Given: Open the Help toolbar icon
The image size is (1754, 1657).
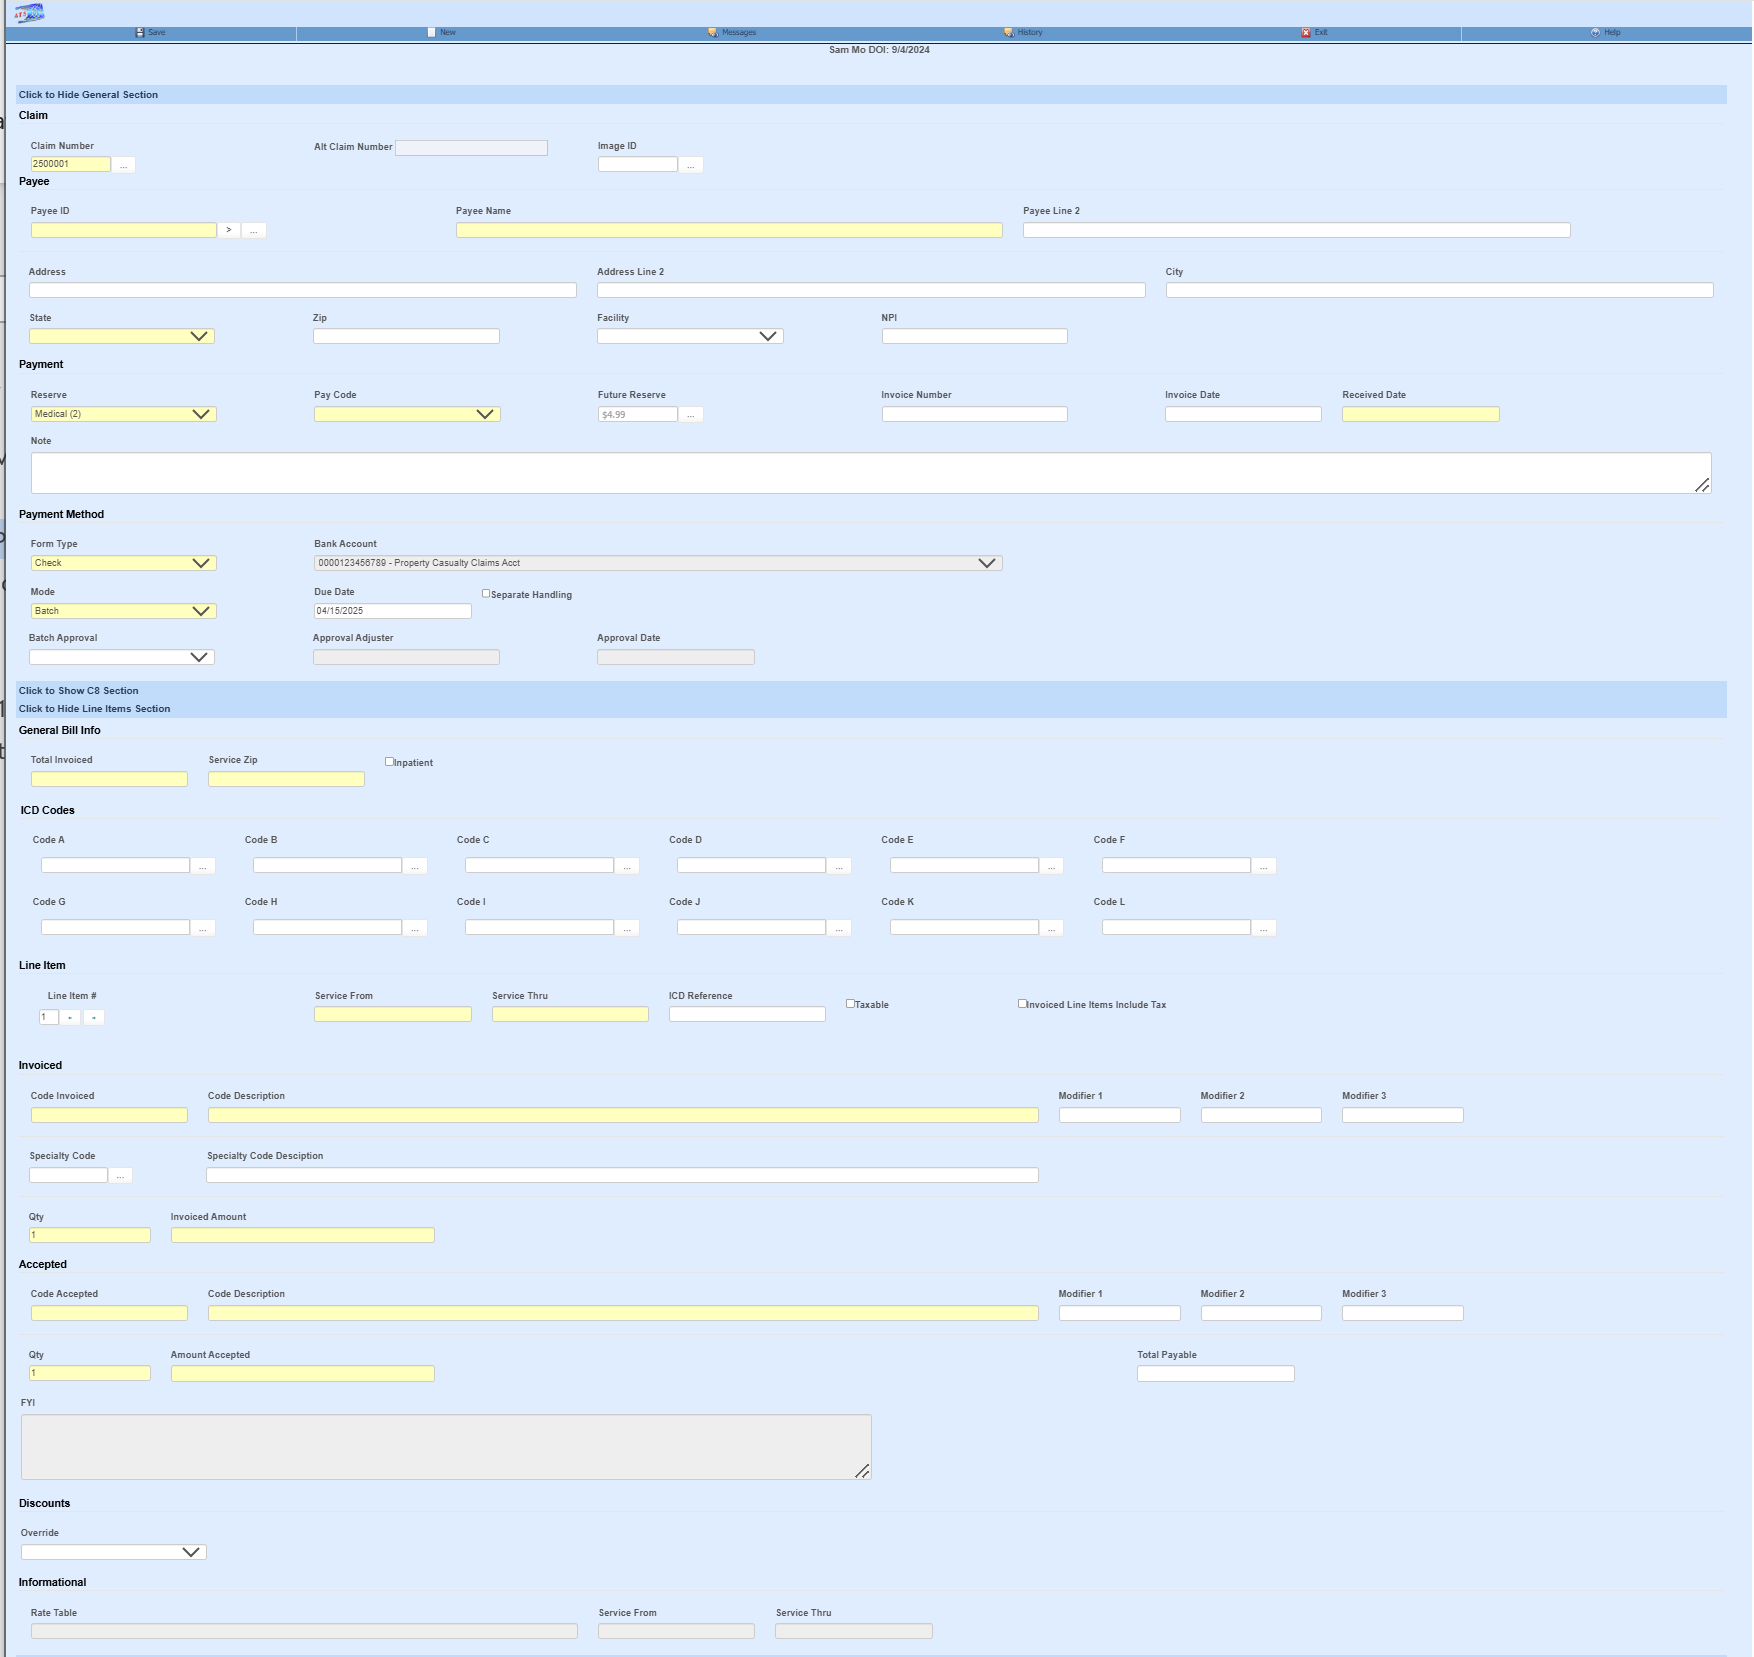Looking at the screenshot, I should pos(1596,33).
